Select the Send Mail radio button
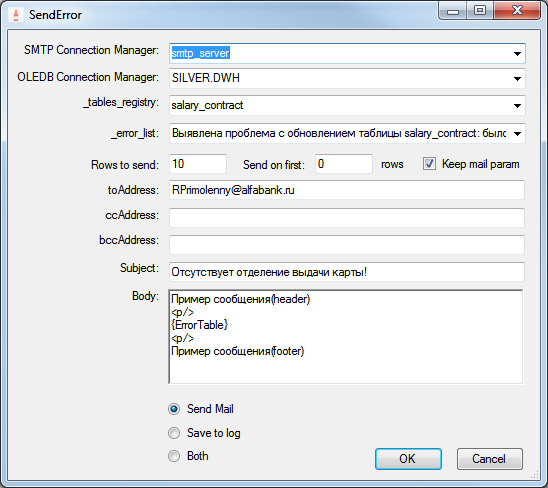 point(174,409)
